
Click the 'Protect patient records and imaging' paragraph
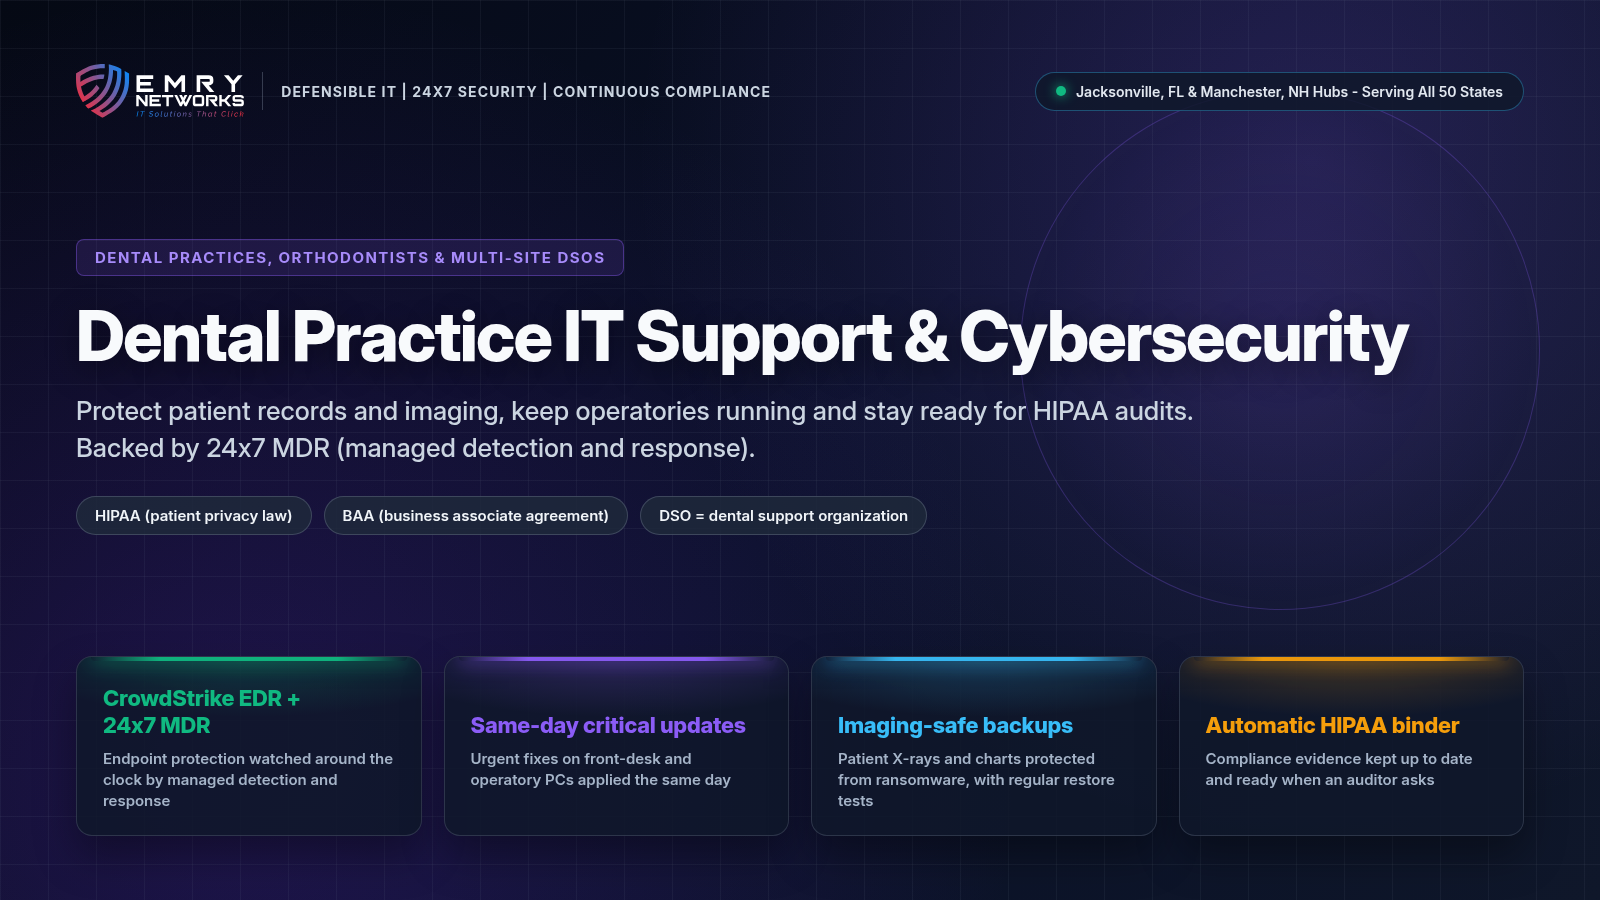635,429
